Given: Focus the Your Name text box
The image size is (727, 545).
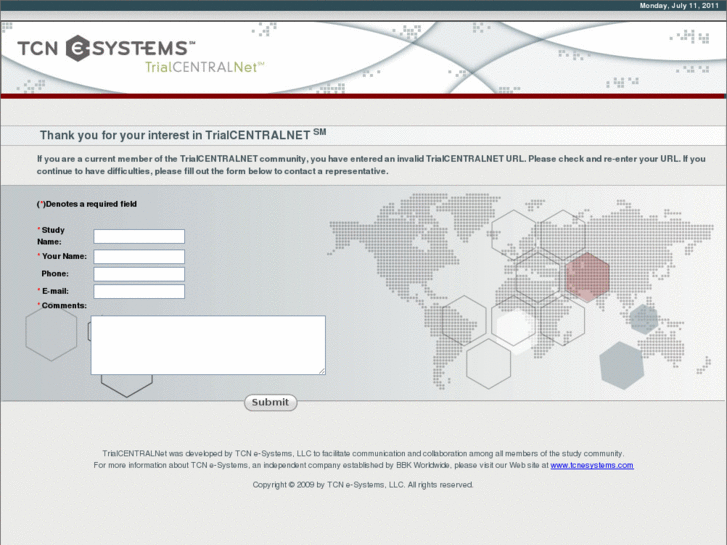Looking at the screenshot, I should click(x=139, y=256).
